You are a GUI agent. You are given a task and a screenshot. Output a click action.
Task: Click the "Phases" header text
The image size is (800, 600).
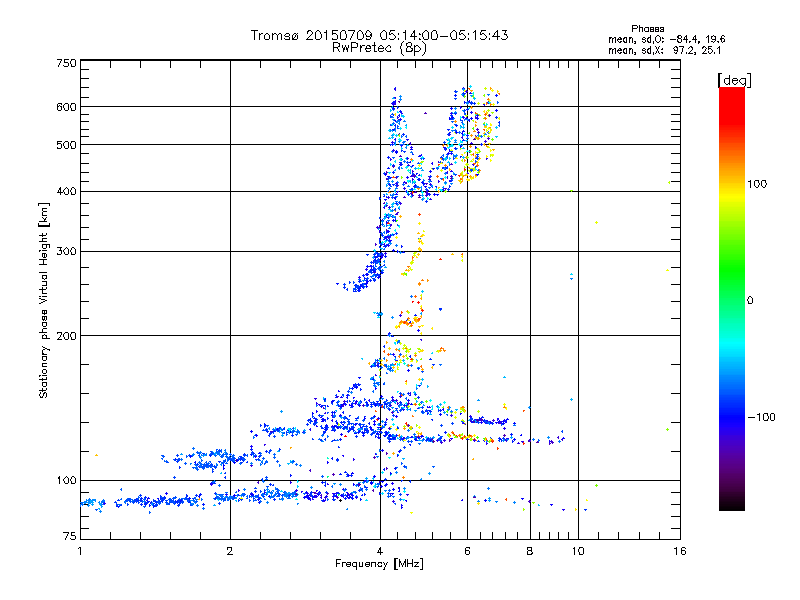coord(647,29)
